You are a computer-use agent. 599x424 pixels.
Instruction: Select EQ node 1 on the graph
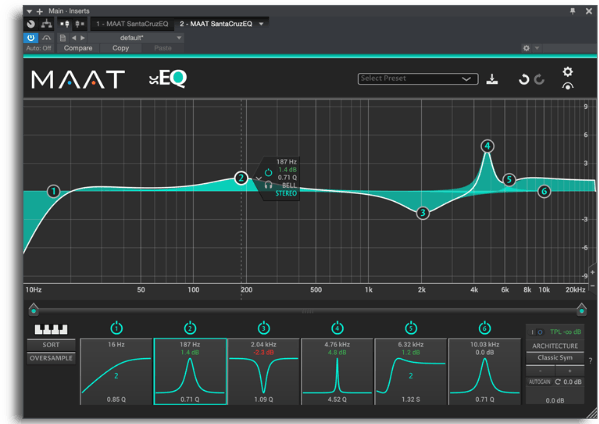pyautogui.click(x=53, y=191)
